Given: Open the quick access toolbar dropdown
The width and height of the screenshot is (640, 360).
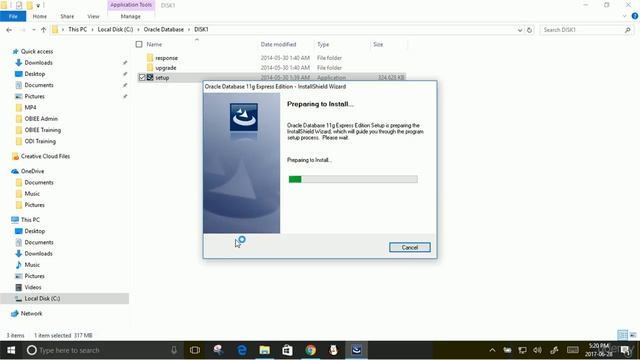Looking at the screenshot, I should point(38,6).
